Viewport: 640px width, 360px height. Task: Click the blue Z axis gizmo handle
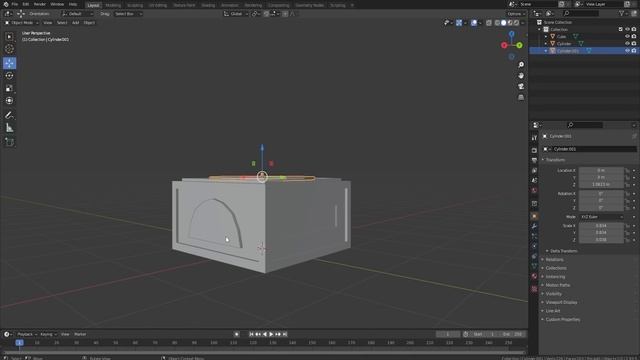click(511, 34)
